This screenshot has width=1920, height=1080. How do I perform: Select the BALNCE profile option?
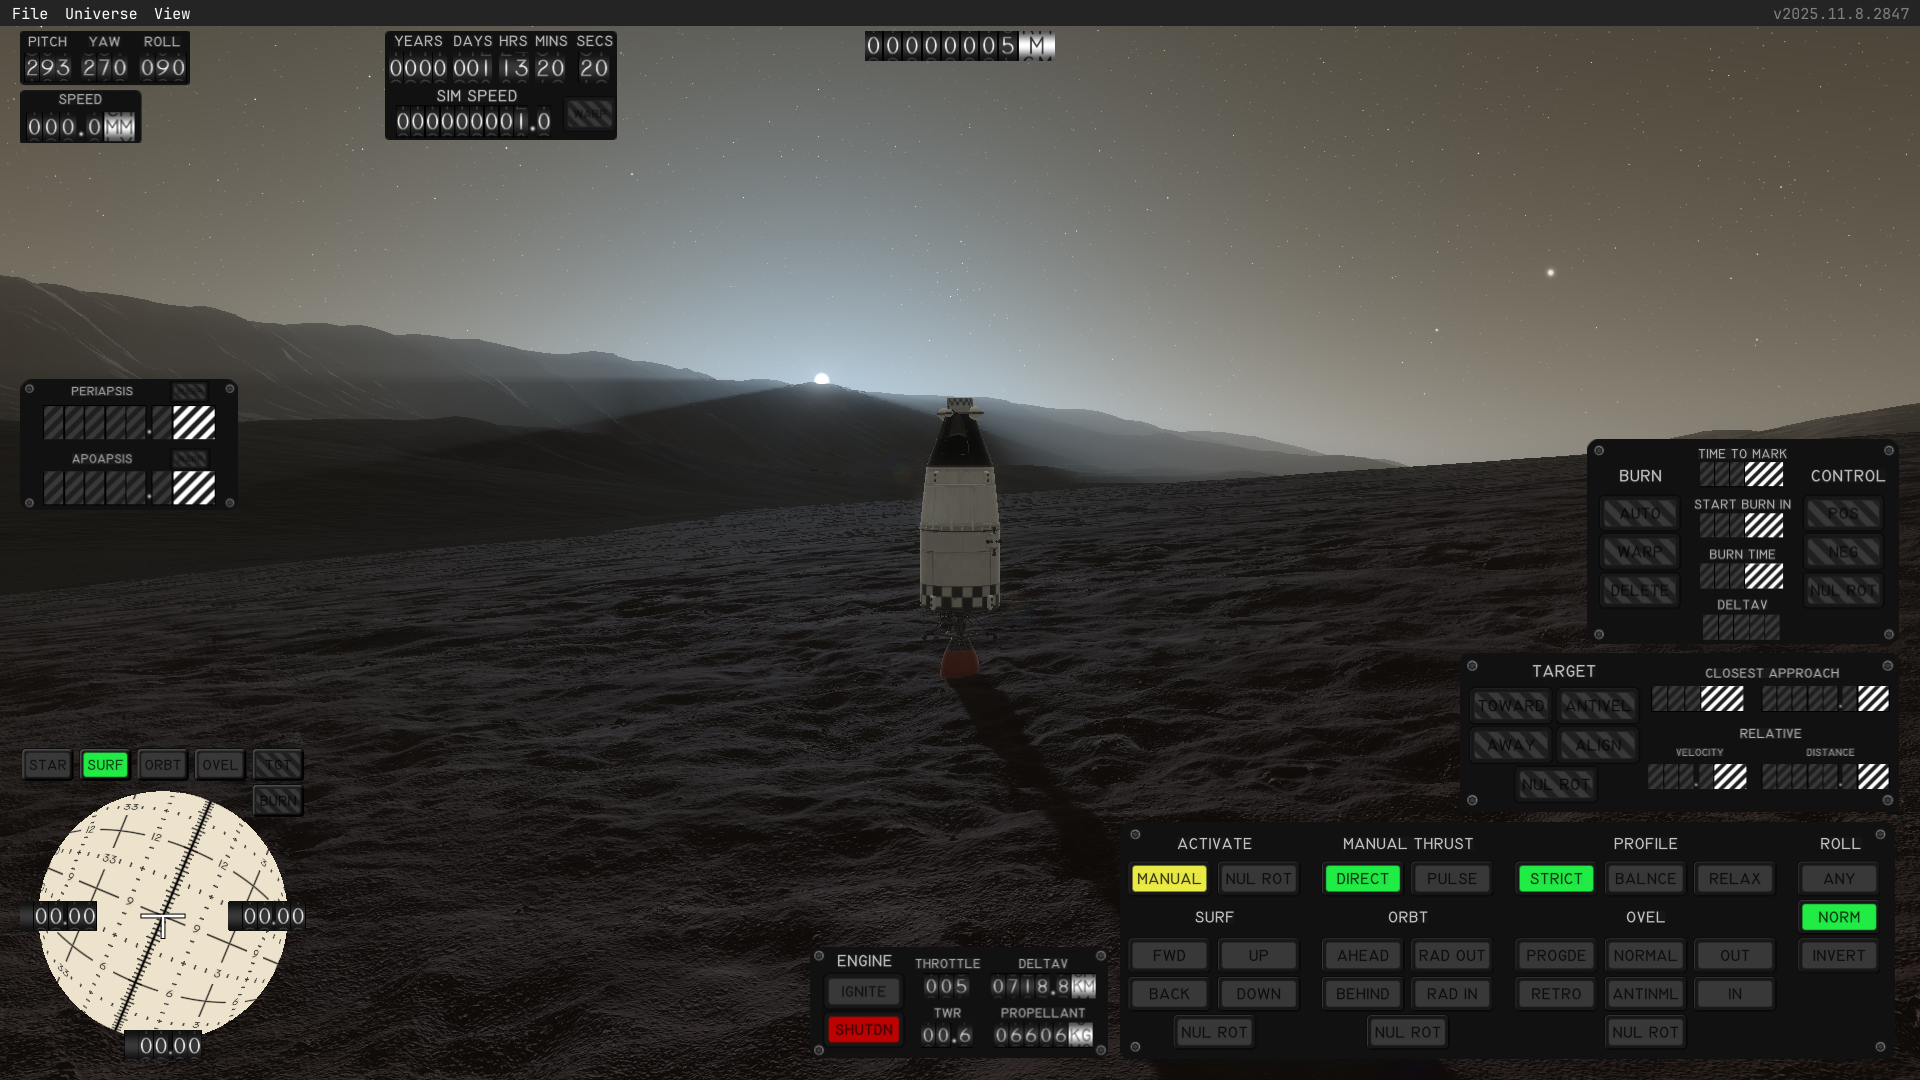pos(1644,878)
